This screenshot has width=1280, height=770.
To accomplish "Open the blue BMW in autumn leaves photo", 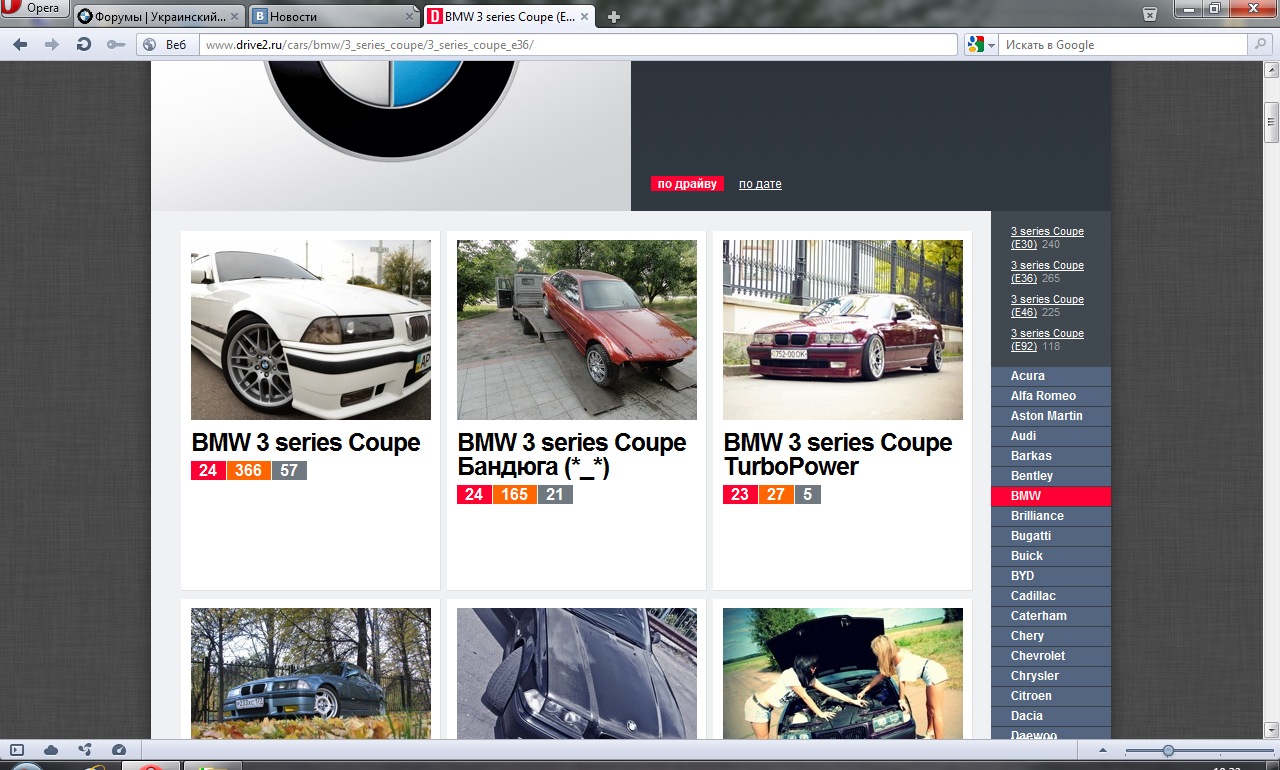I will coord(311,673).
